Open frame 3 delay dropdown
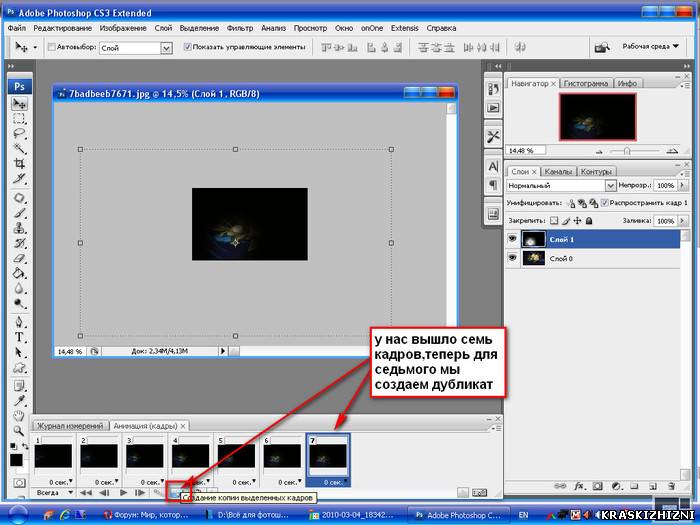This screenshot has width=700, height=525. tap(162, 481)
